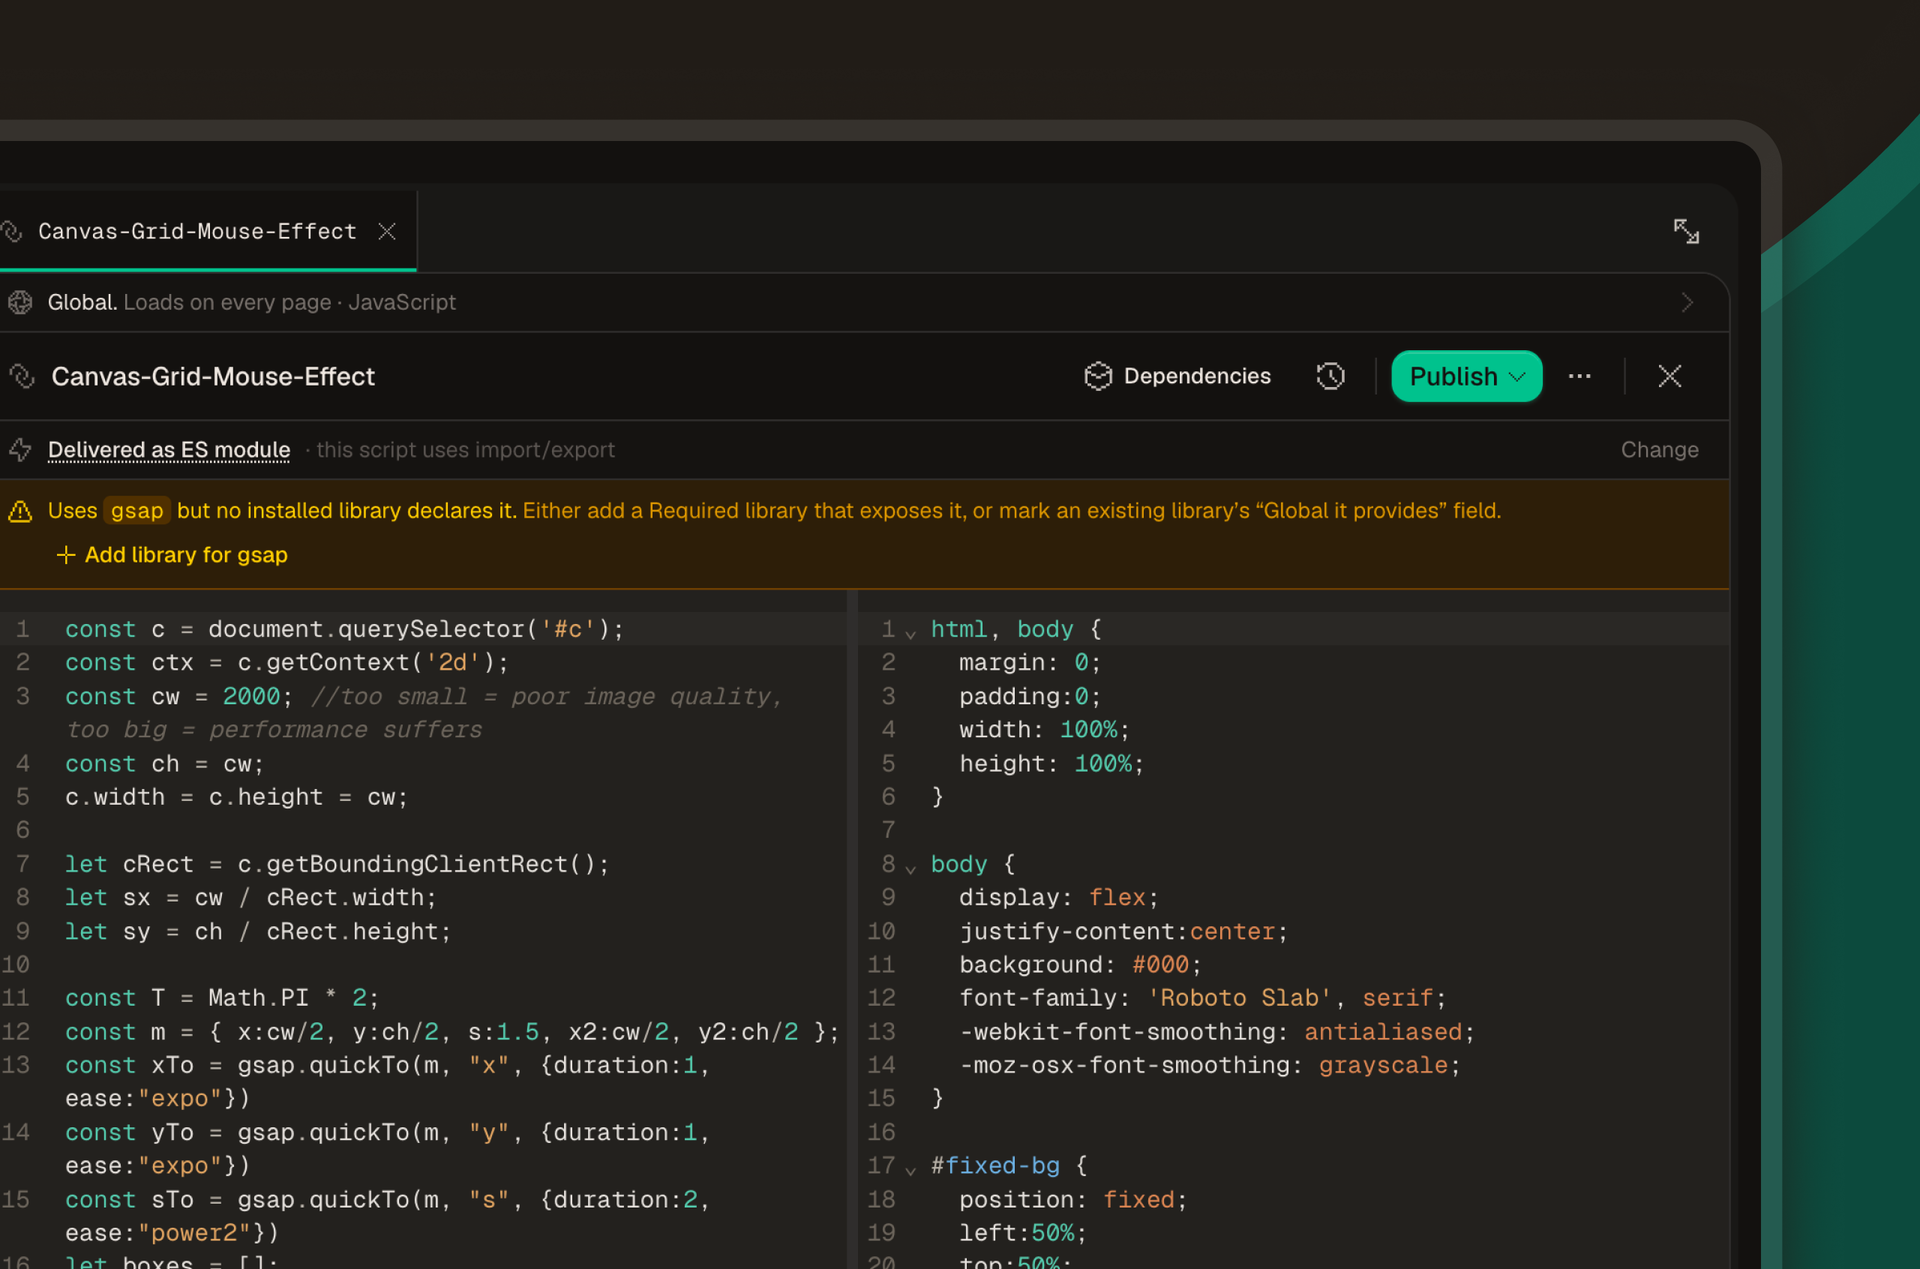Click the background: #000 CSS line
This screenshot has height=1269, width=1920.
(x=1080, y=965)
